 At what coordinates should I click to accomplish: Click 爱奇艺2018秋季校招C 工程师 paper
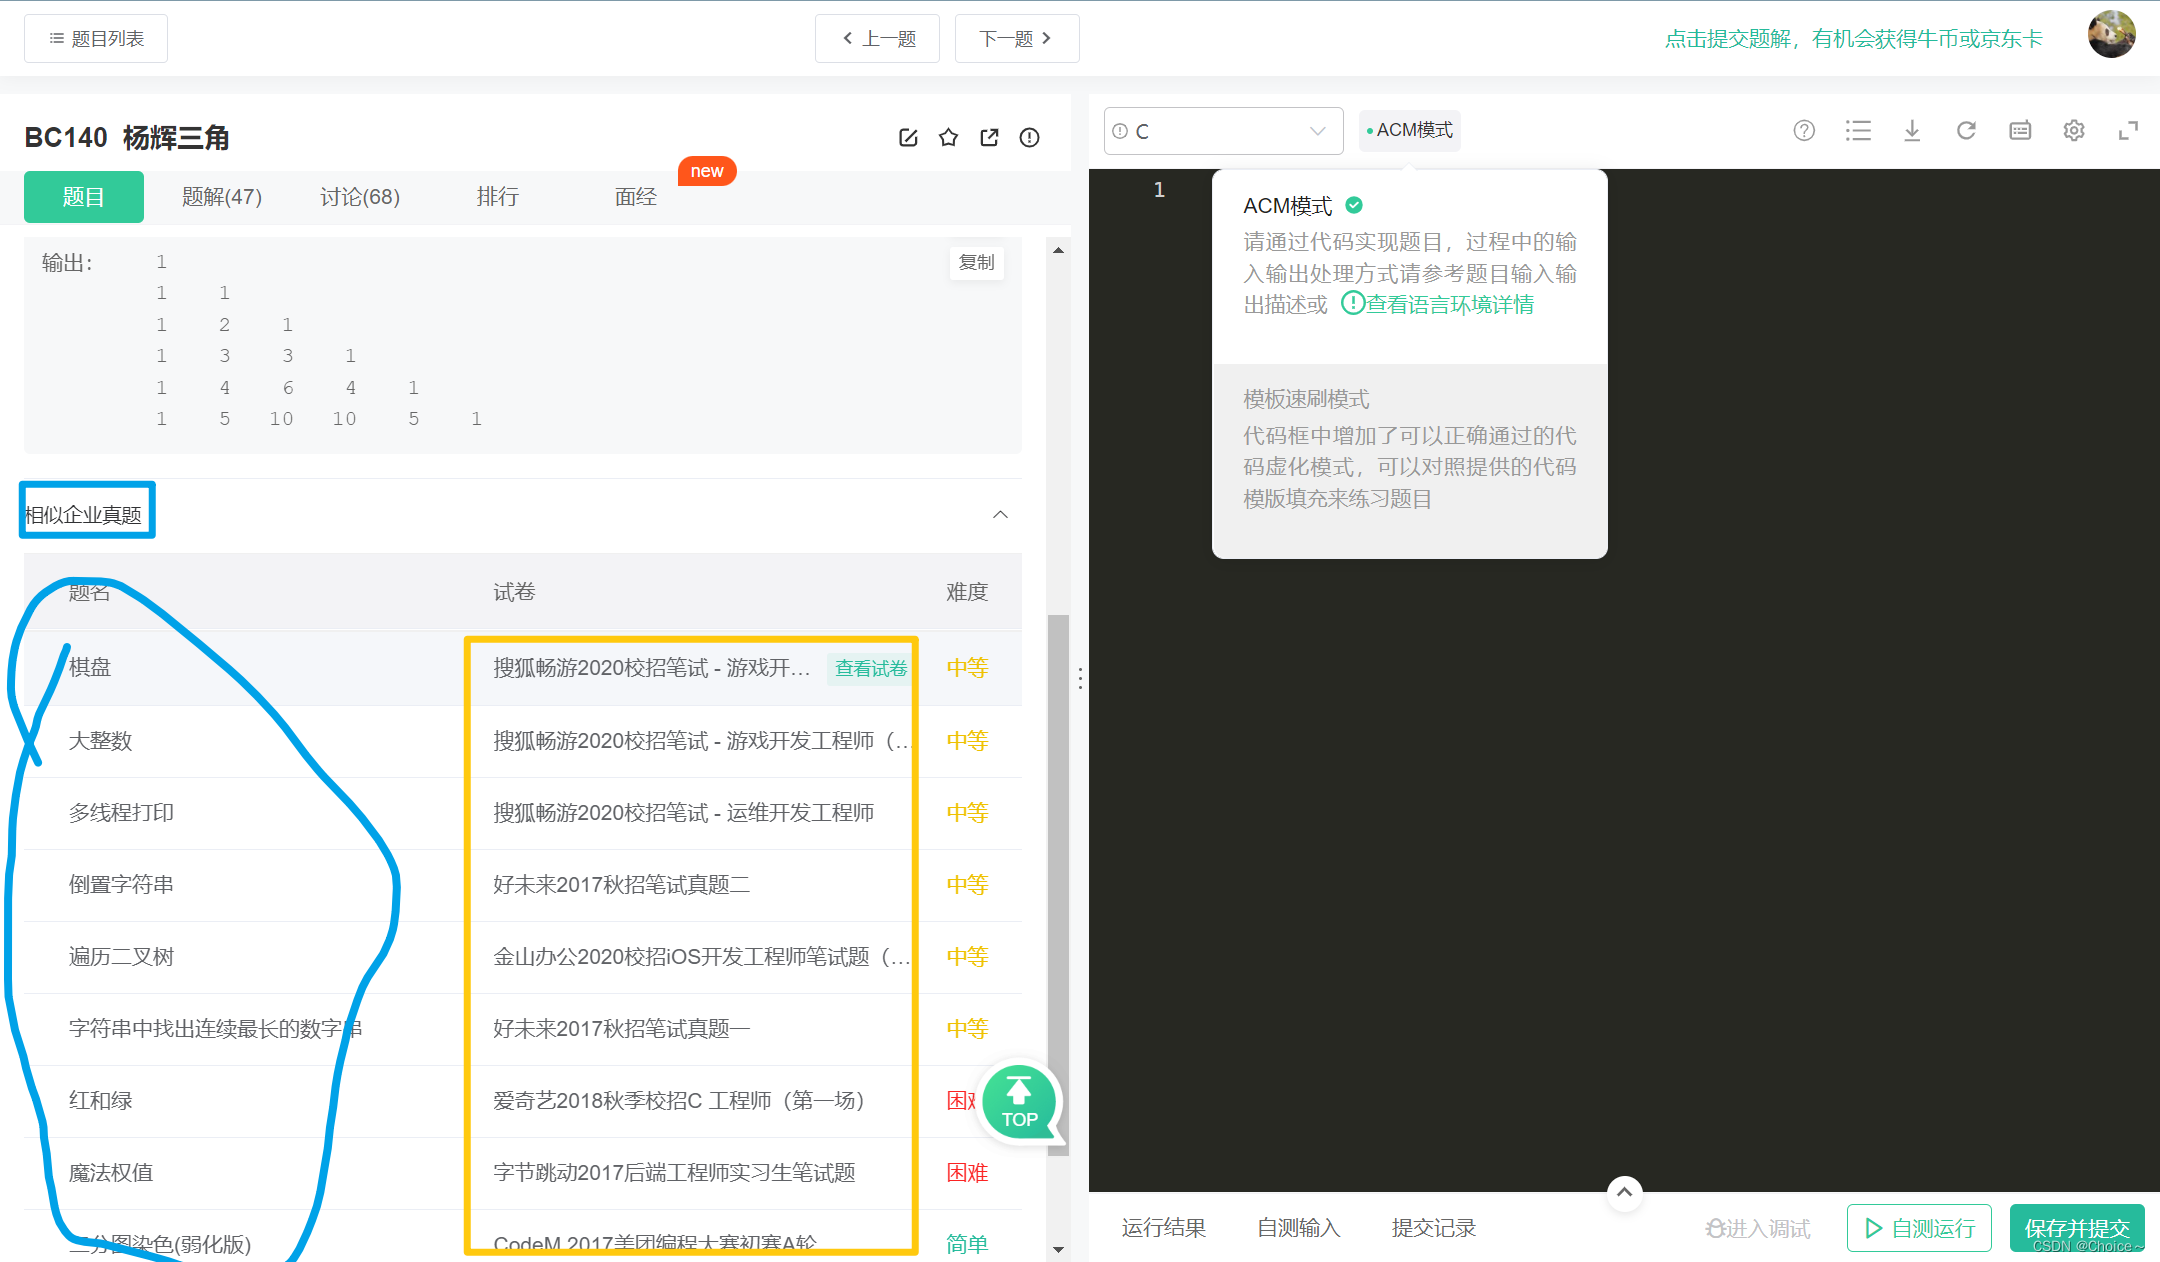click(x=679, y=1101)
